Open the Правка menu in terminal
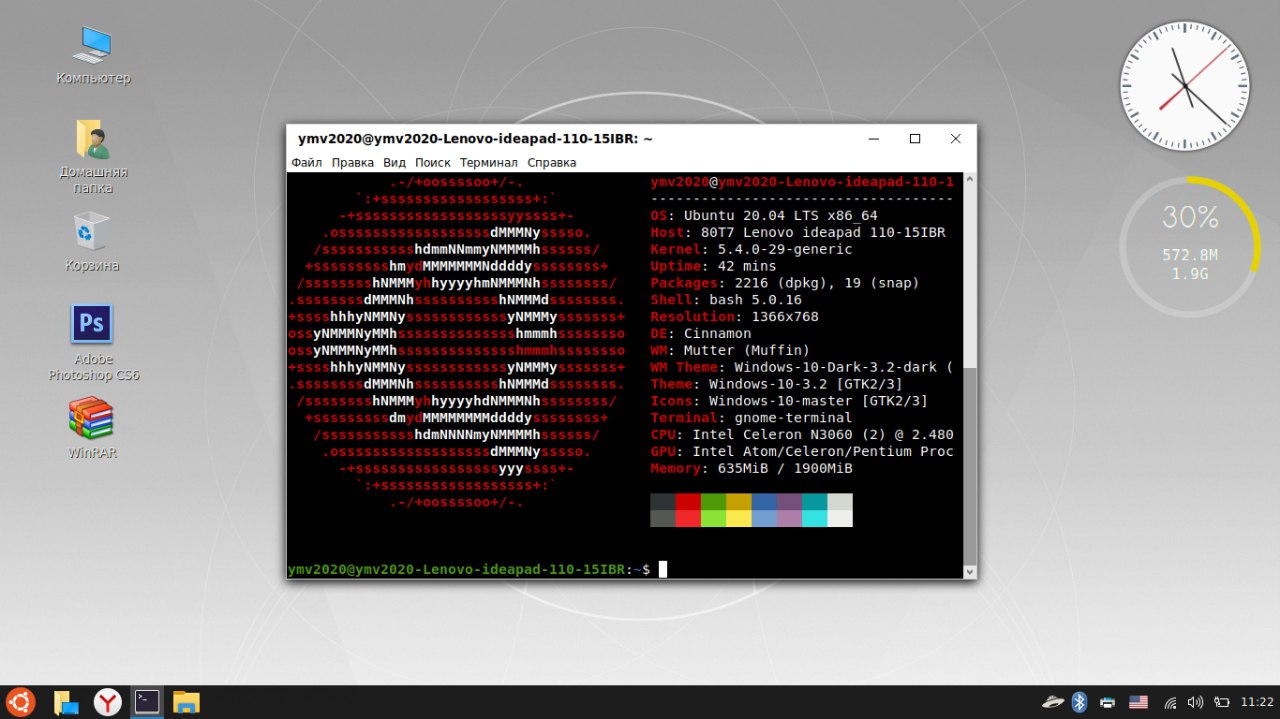Screen dimensions: 1280x719 (353, 162)
